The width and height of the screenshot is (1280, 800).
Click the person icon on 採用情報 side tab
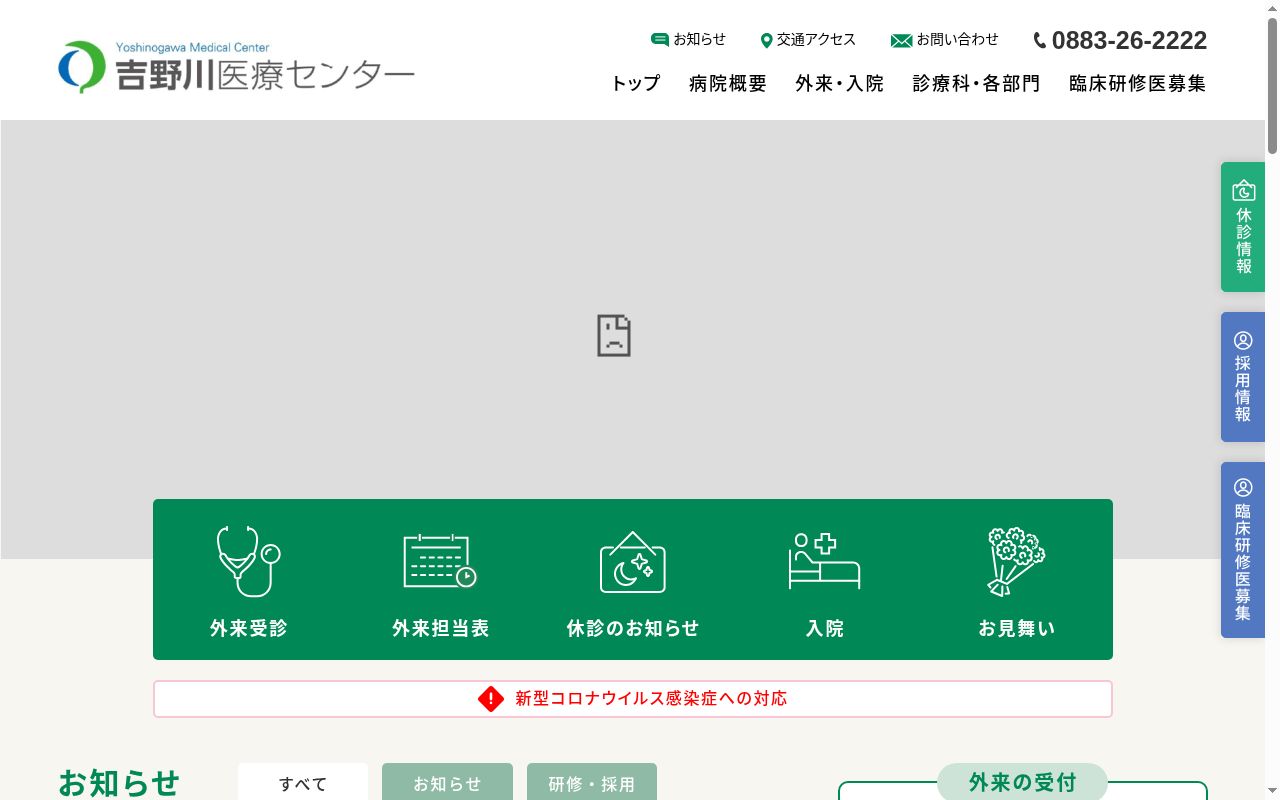point(1243,340)
